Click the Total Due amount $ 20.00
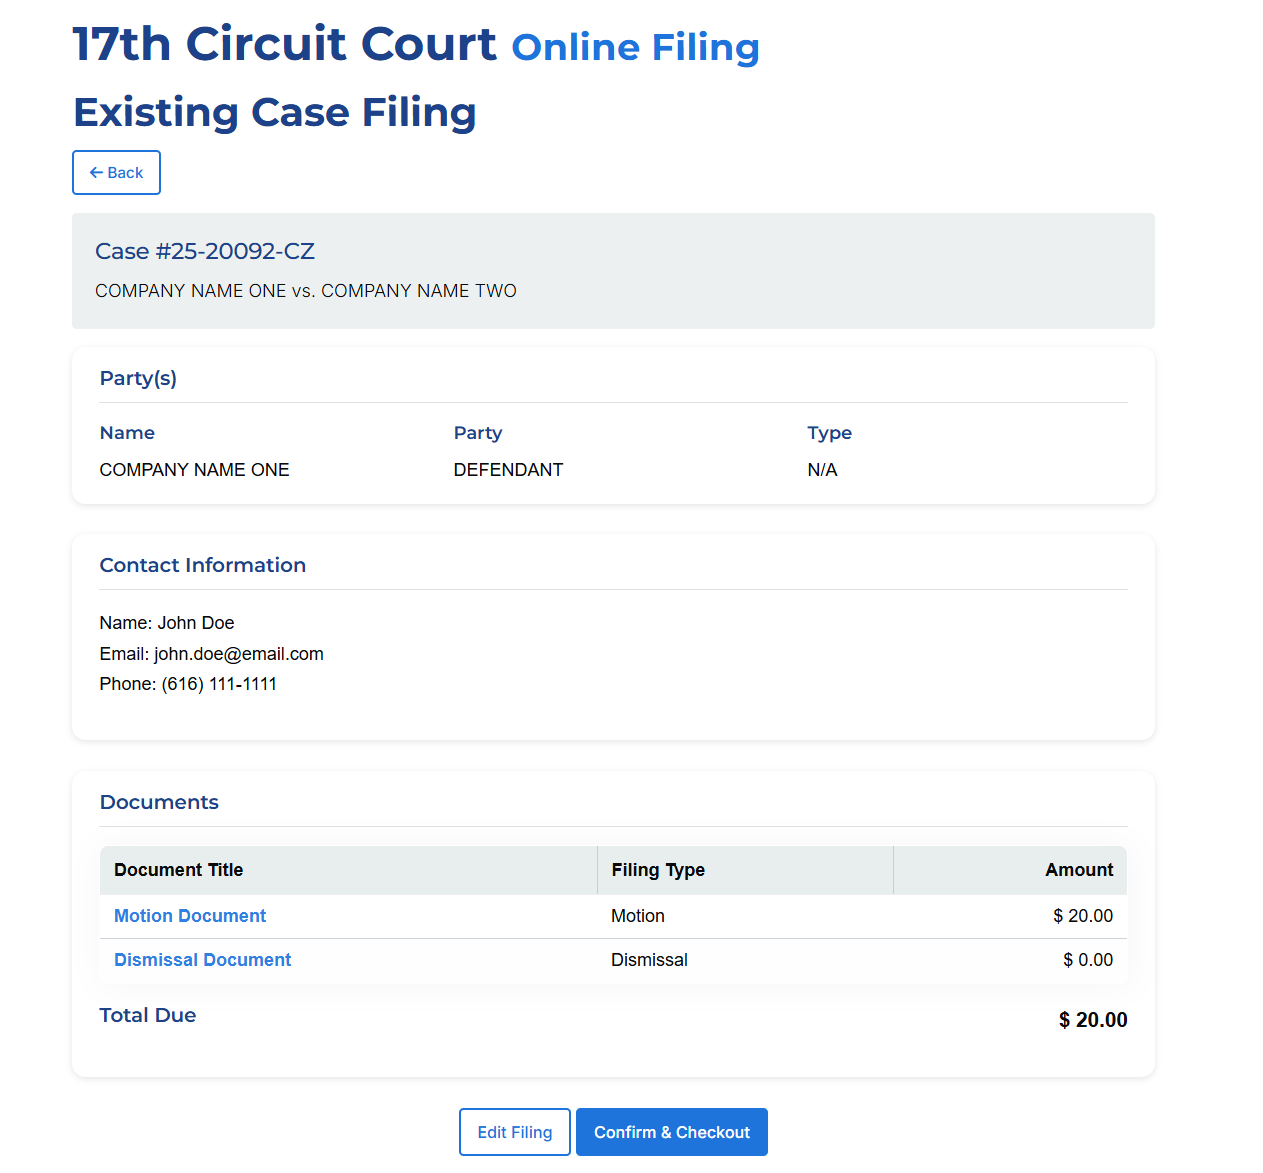This screenshot has width=1263, height=1173. [x=1092, y=1020]
